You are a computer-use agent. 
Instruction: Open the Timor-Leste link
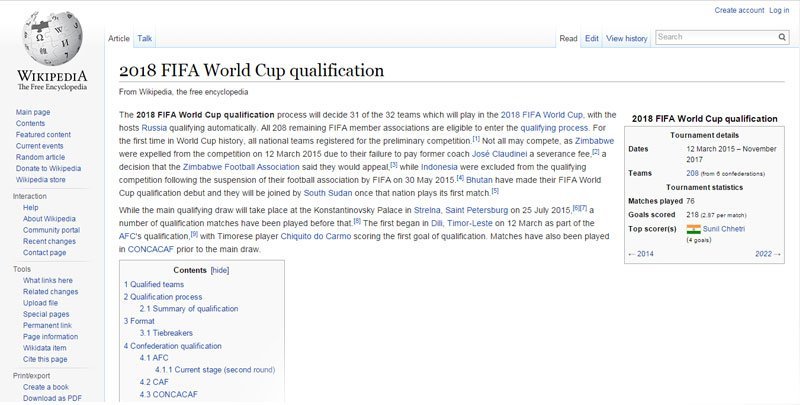coord(470,223)
